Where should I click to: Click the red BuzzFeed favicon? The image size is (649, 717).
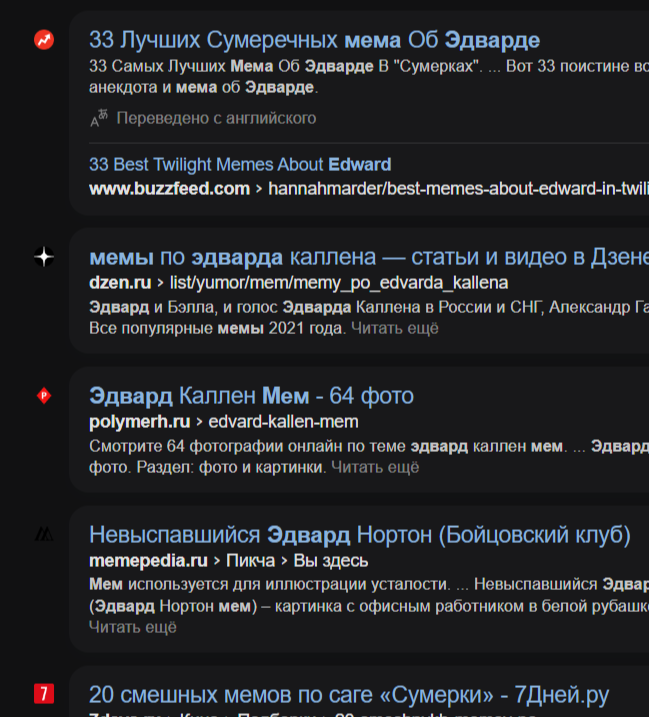point(44,40)
